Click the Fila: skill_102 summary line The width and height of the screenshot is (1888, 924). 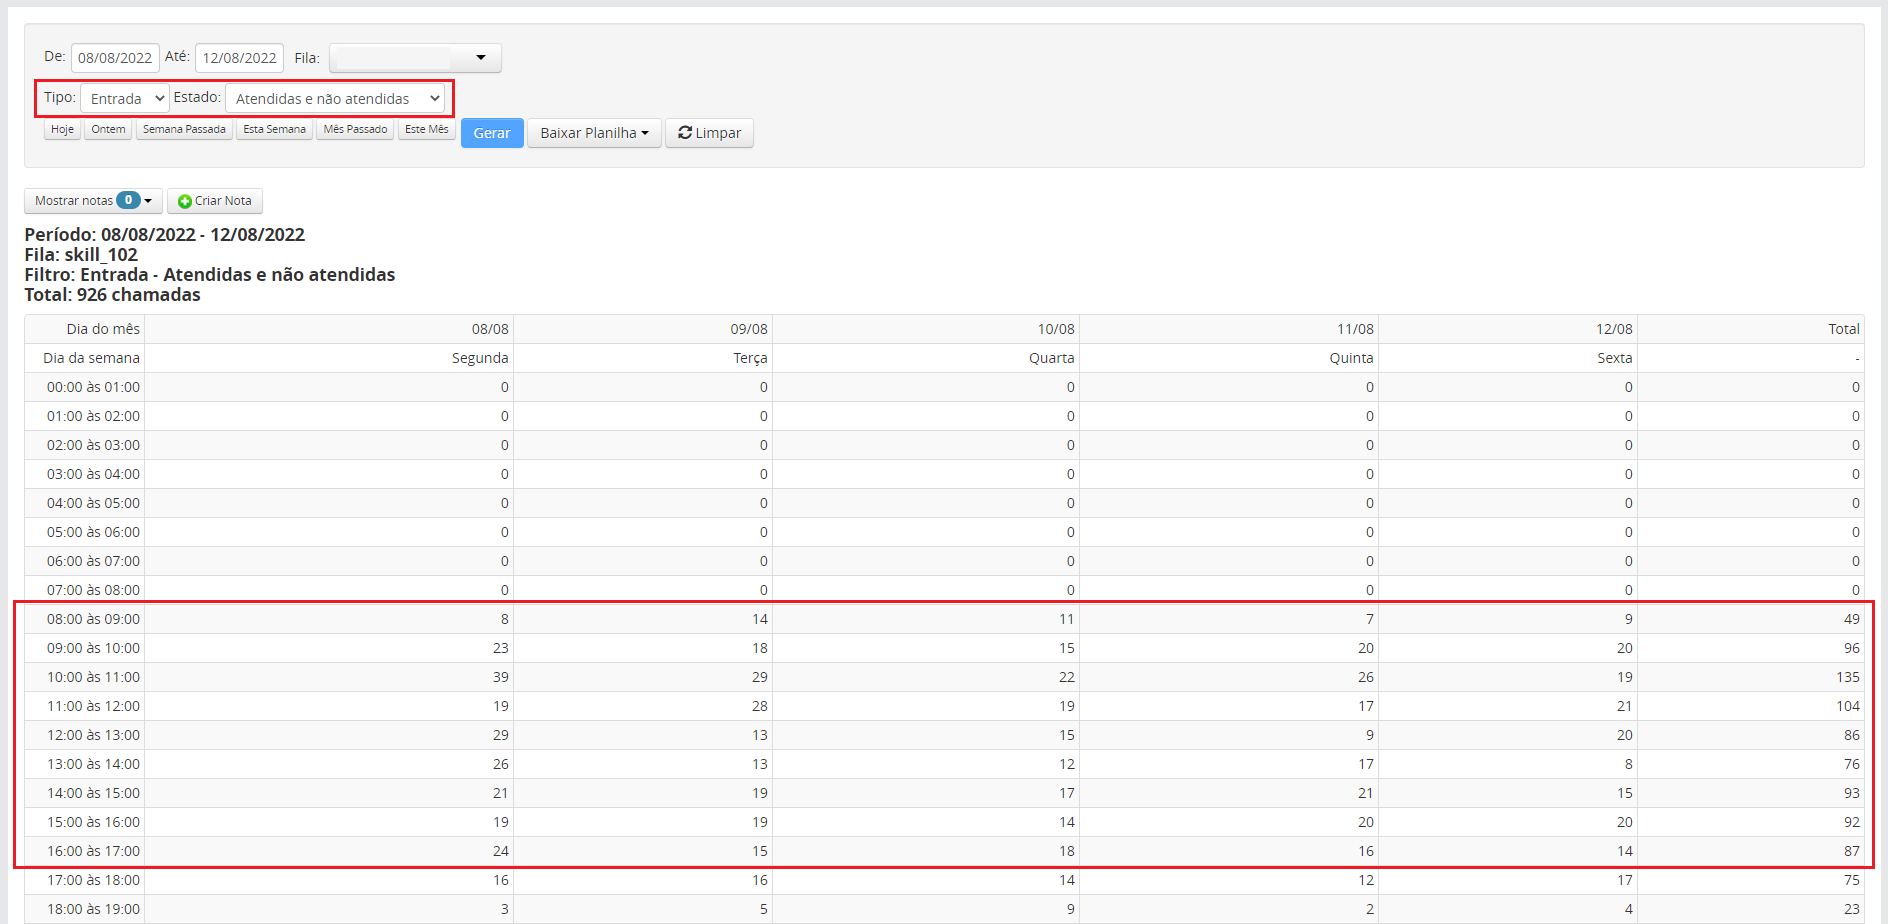(x=81, y=255)
